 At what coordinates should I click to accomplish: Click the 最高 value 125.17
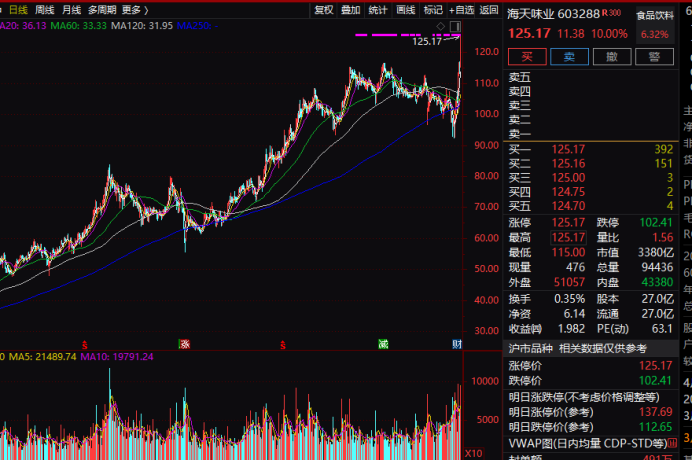[568, 238]
